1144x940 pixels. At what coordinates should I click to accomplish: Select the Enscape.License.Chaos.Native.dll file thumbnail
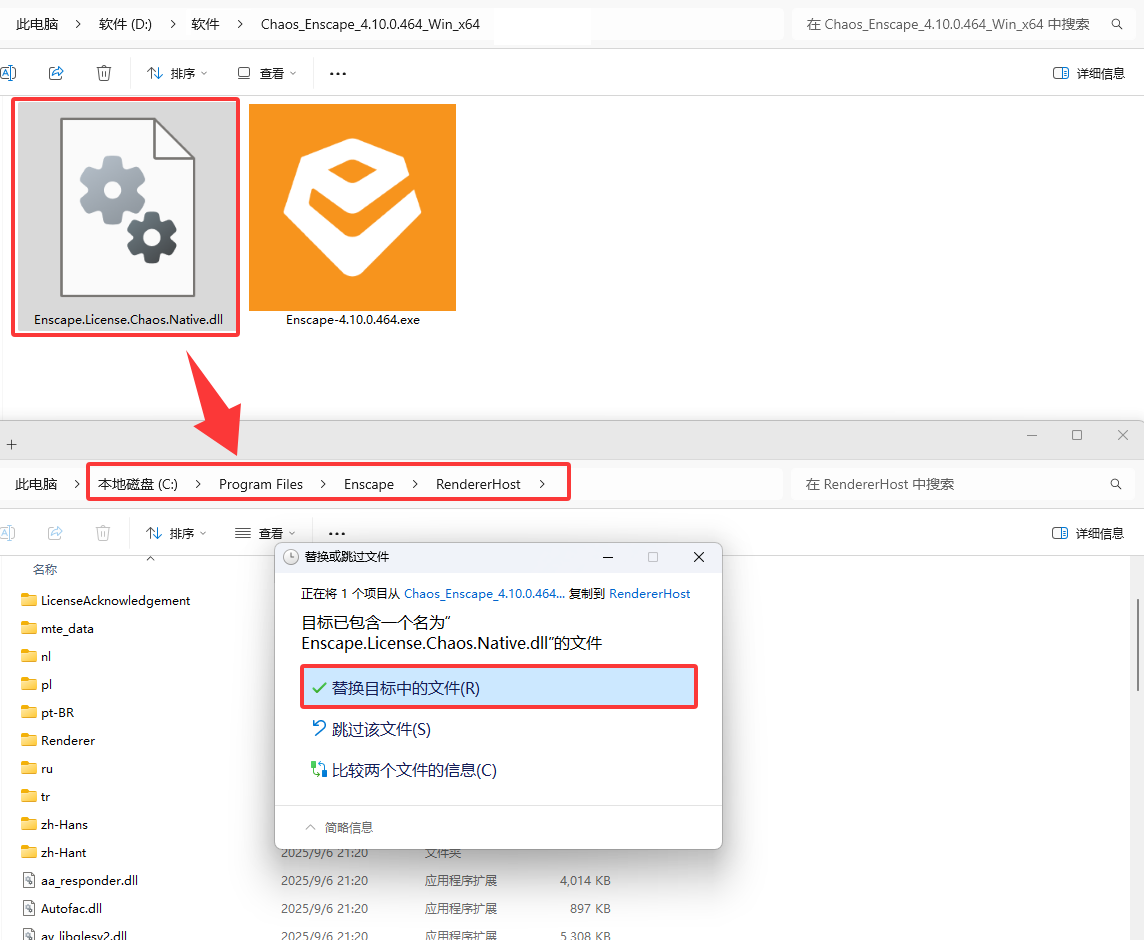(x=125, y=217)
